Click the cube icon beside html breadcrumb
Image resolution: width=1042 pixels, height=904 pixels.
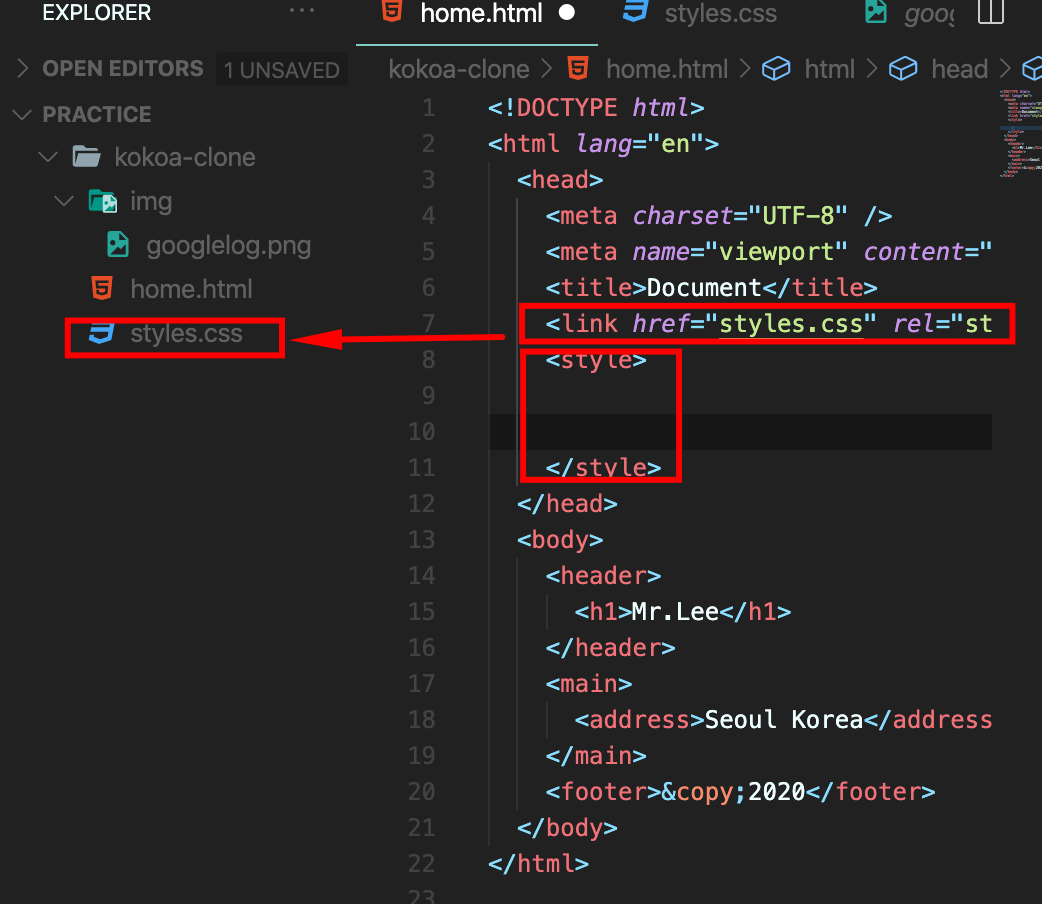(x=776, y=68)
